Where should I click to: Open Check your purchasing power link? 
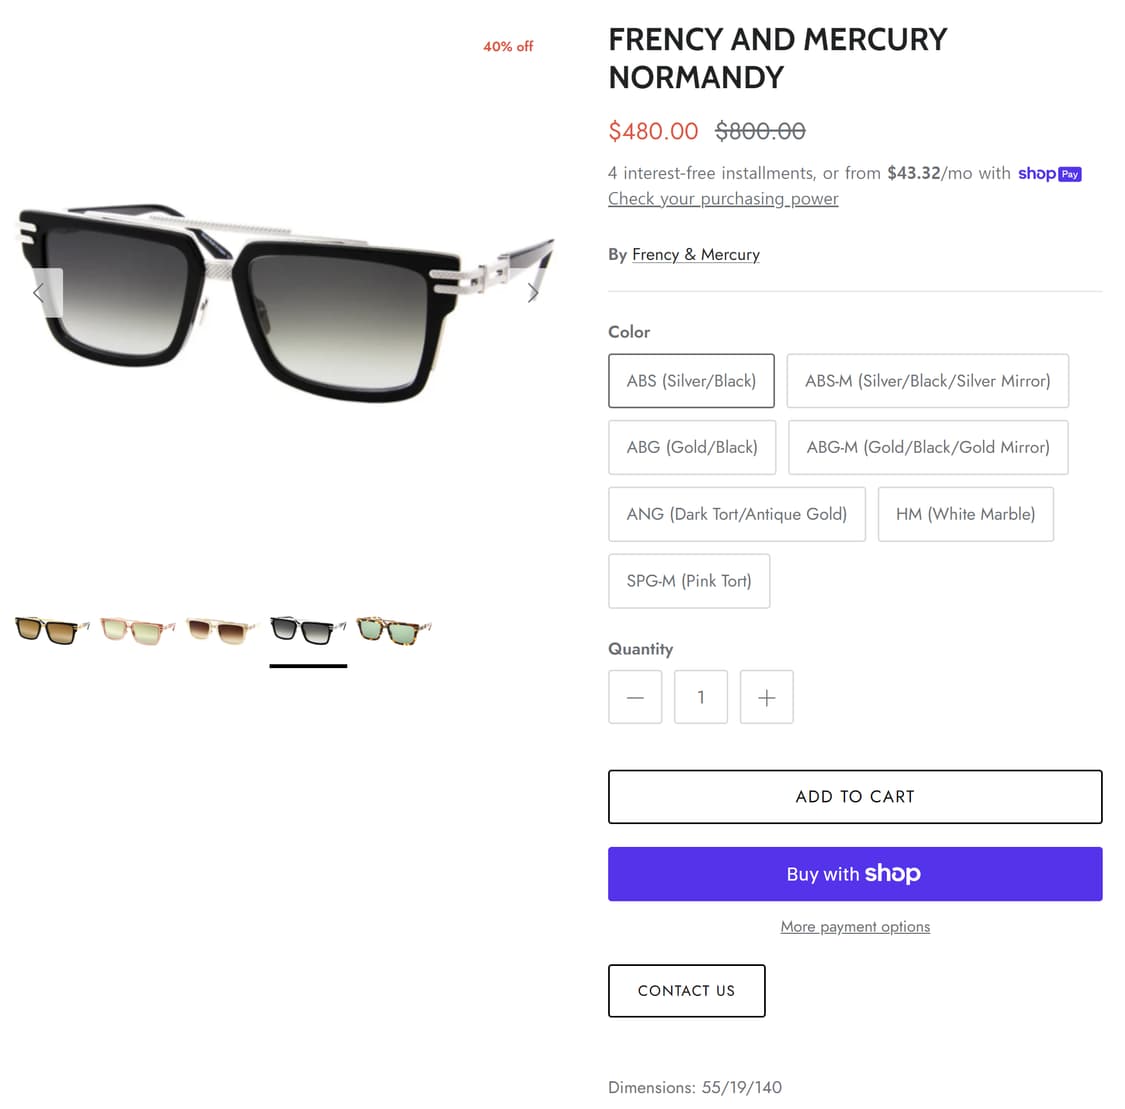723,199
